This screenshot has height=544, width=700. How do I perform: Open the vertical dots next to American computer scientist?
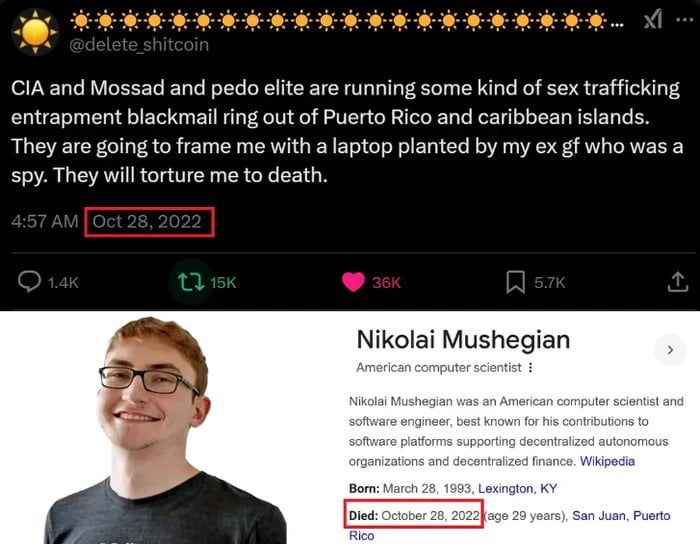point(530,368)
